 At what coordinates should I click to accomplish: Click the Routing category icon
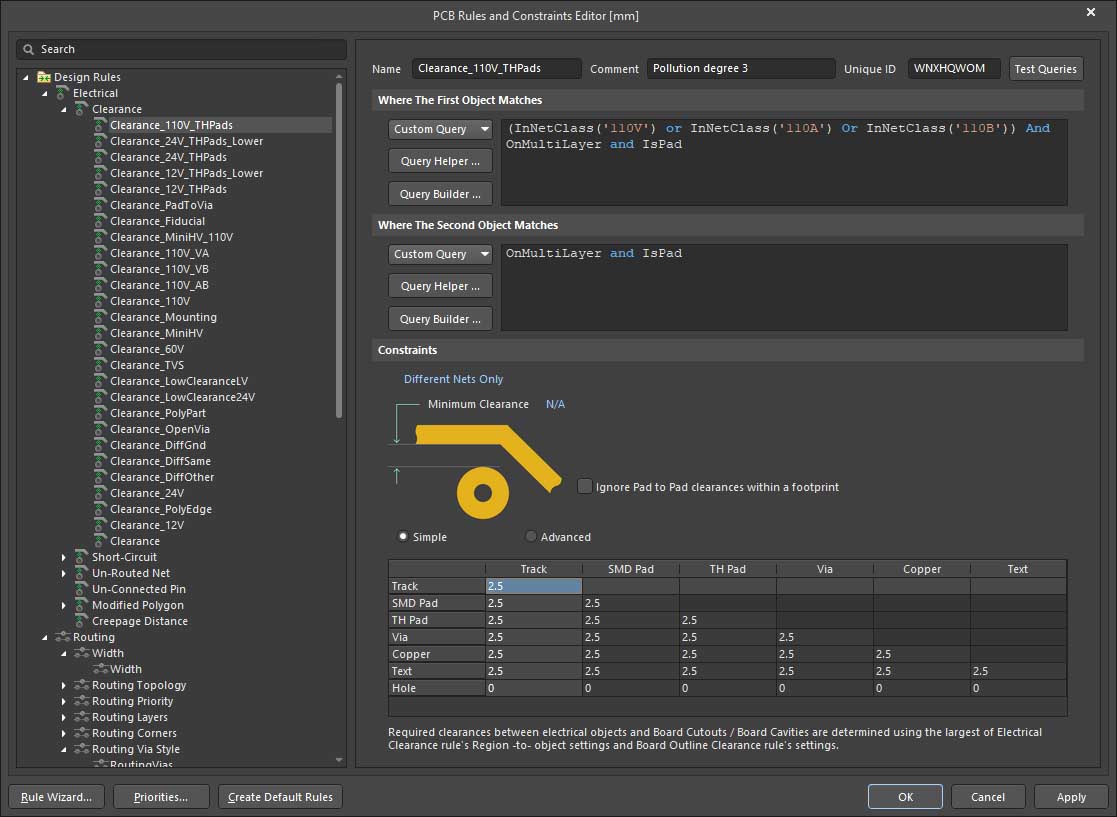click(63, 637)
